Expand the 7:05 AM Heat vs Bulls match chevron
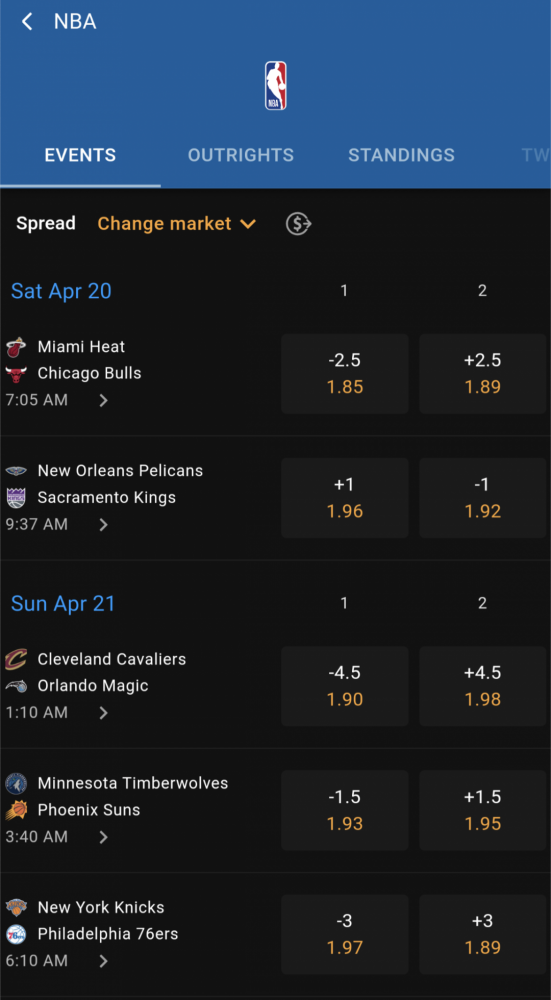This screenshot has width=551, height=1000. pyautogui.click(x=103, y=401)
